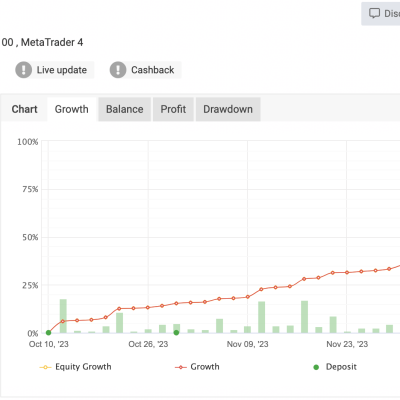Click the speech bubble discussion icon
400x400 pixels.
click(x=374, y=13)
